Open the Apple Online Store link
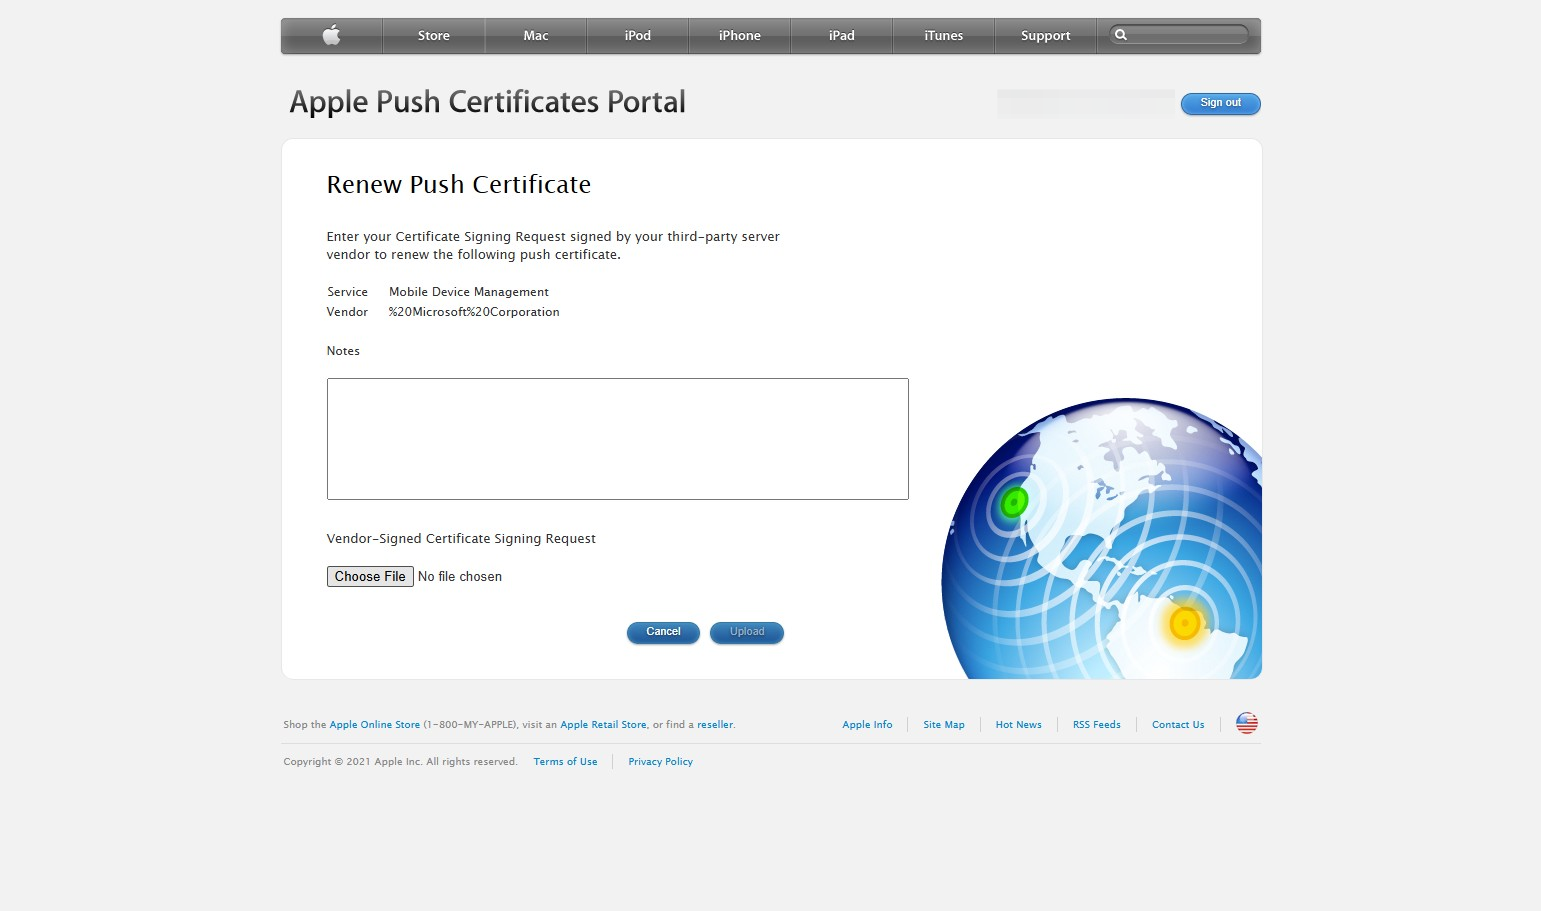This screenshot has width=1541, height=911. 375,725
